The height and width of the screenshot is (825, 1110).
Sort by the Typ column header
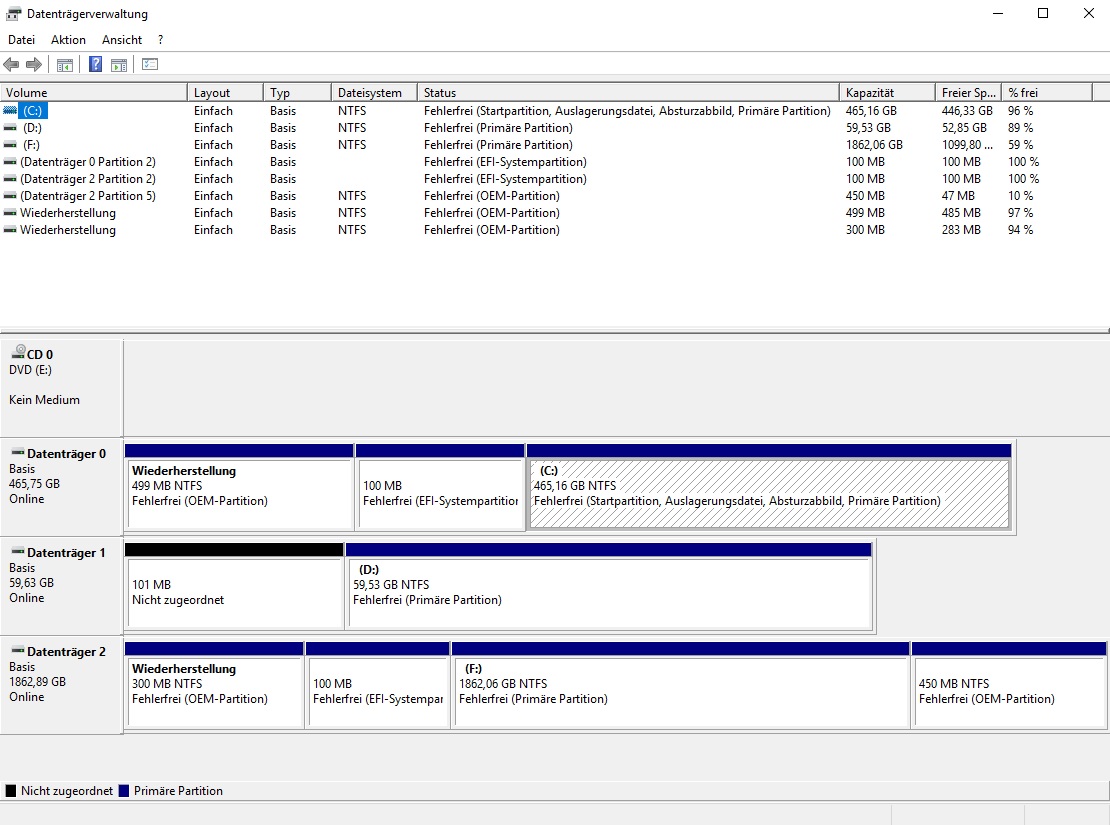coord(297,93)
